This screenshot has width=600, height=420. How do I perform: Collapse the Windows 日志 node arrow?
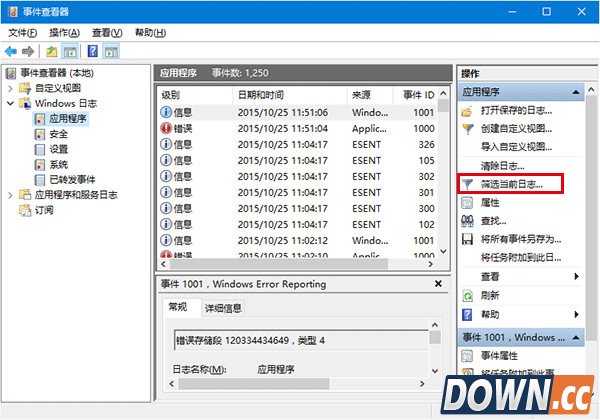pyautogui.click(x=10, y=103)
